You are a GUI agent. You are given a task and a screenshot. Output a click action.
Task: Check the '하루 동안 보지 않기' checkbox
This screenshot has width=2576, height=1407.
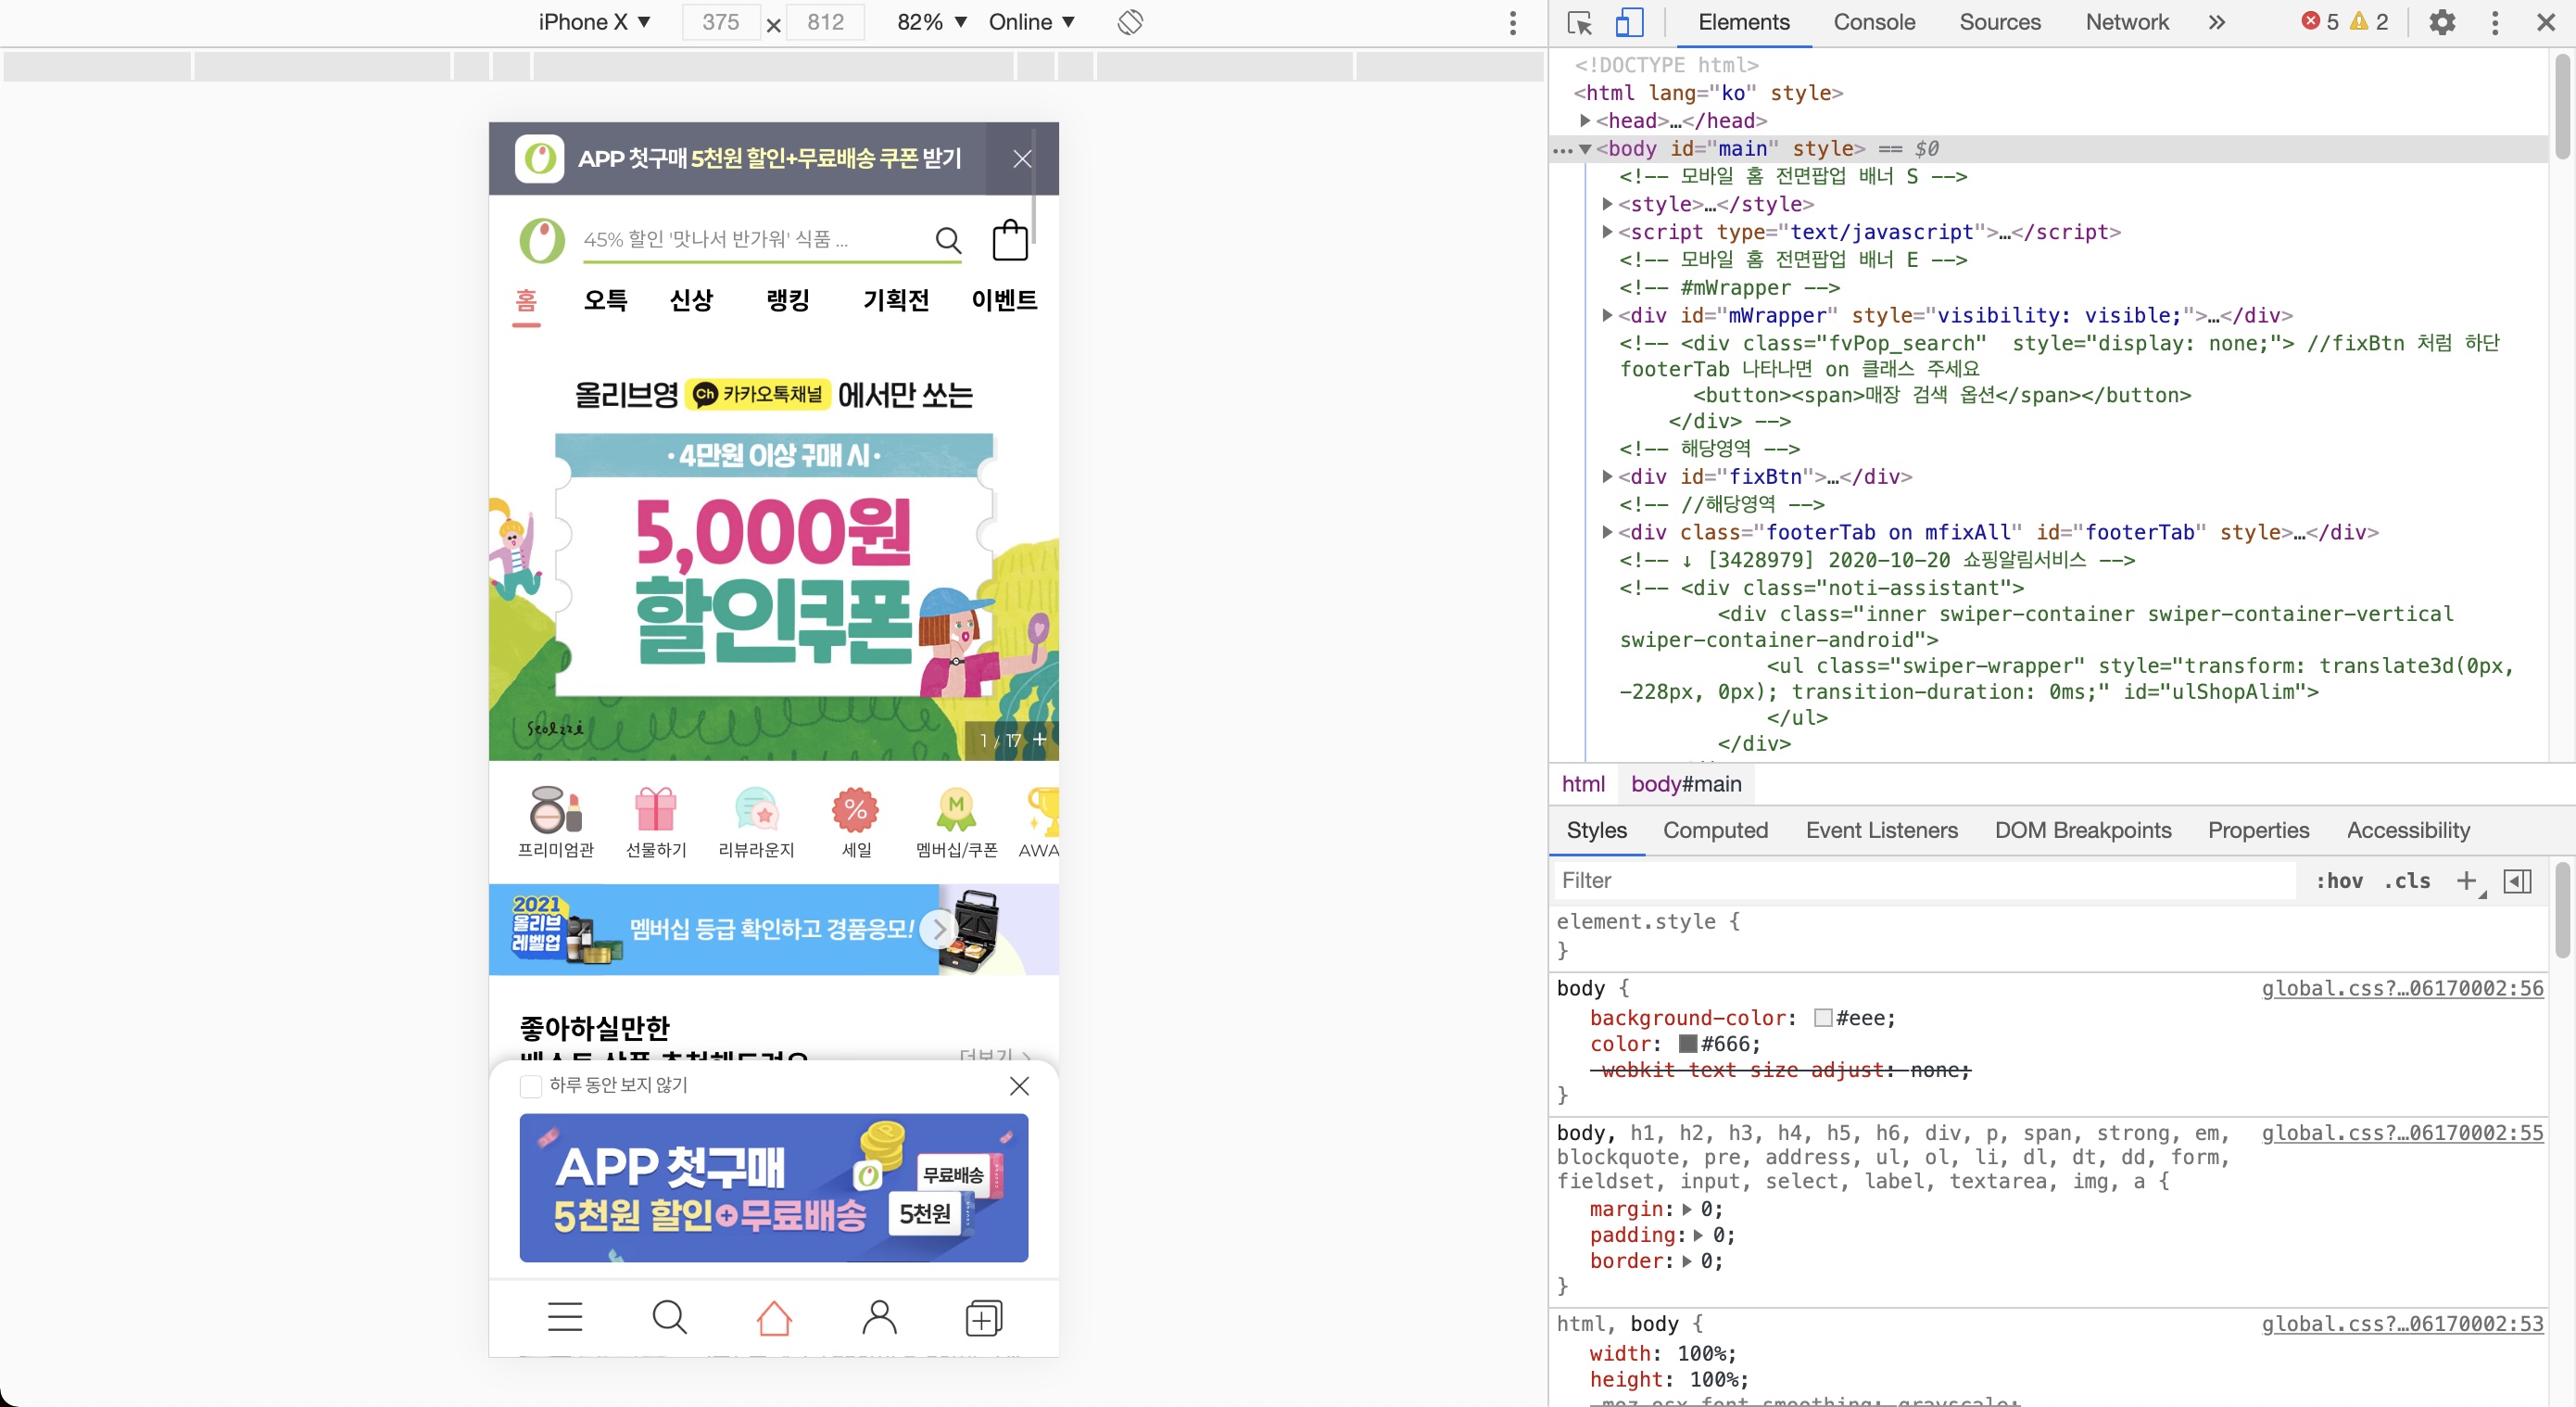[531, 1086]
